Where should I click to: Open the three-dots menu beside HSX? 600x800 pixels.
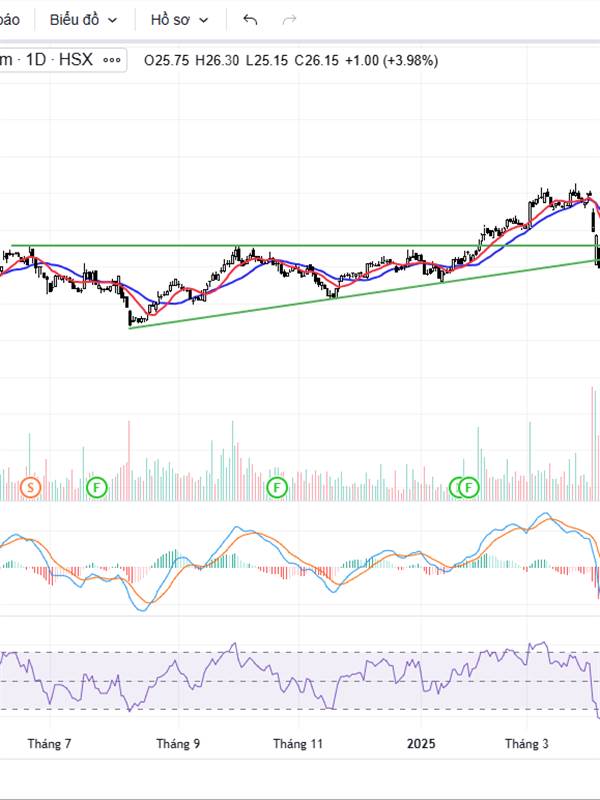(x=112, y=60)
